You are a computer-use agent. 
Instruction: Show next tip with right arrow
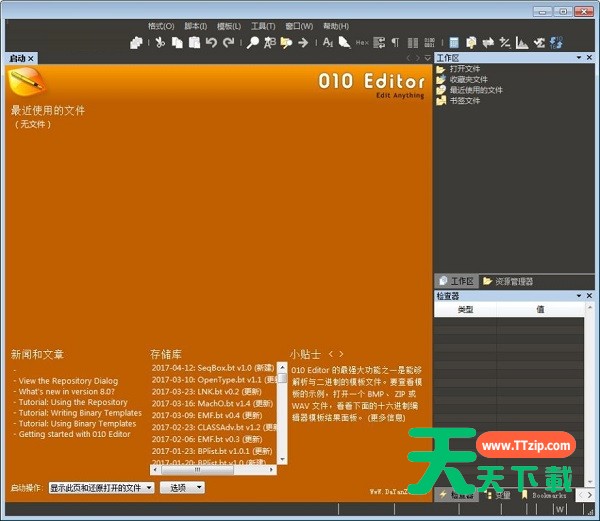pos(341,354)
